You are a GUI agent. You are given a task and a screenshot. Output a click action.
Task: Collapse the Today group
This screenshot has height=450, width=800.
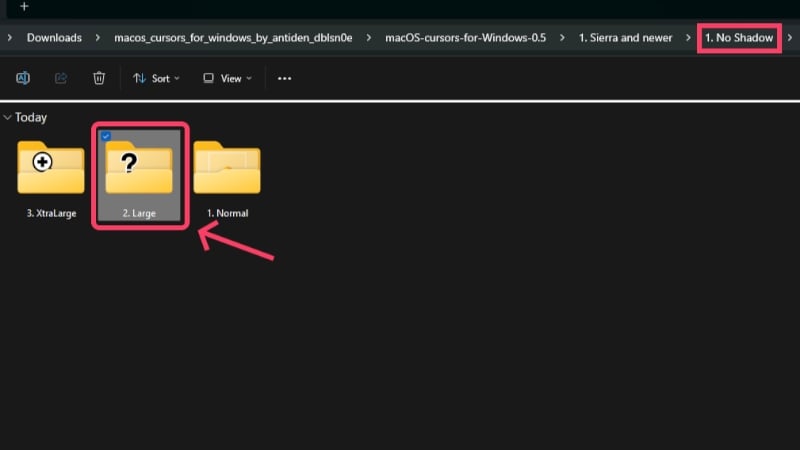(7, 117)
